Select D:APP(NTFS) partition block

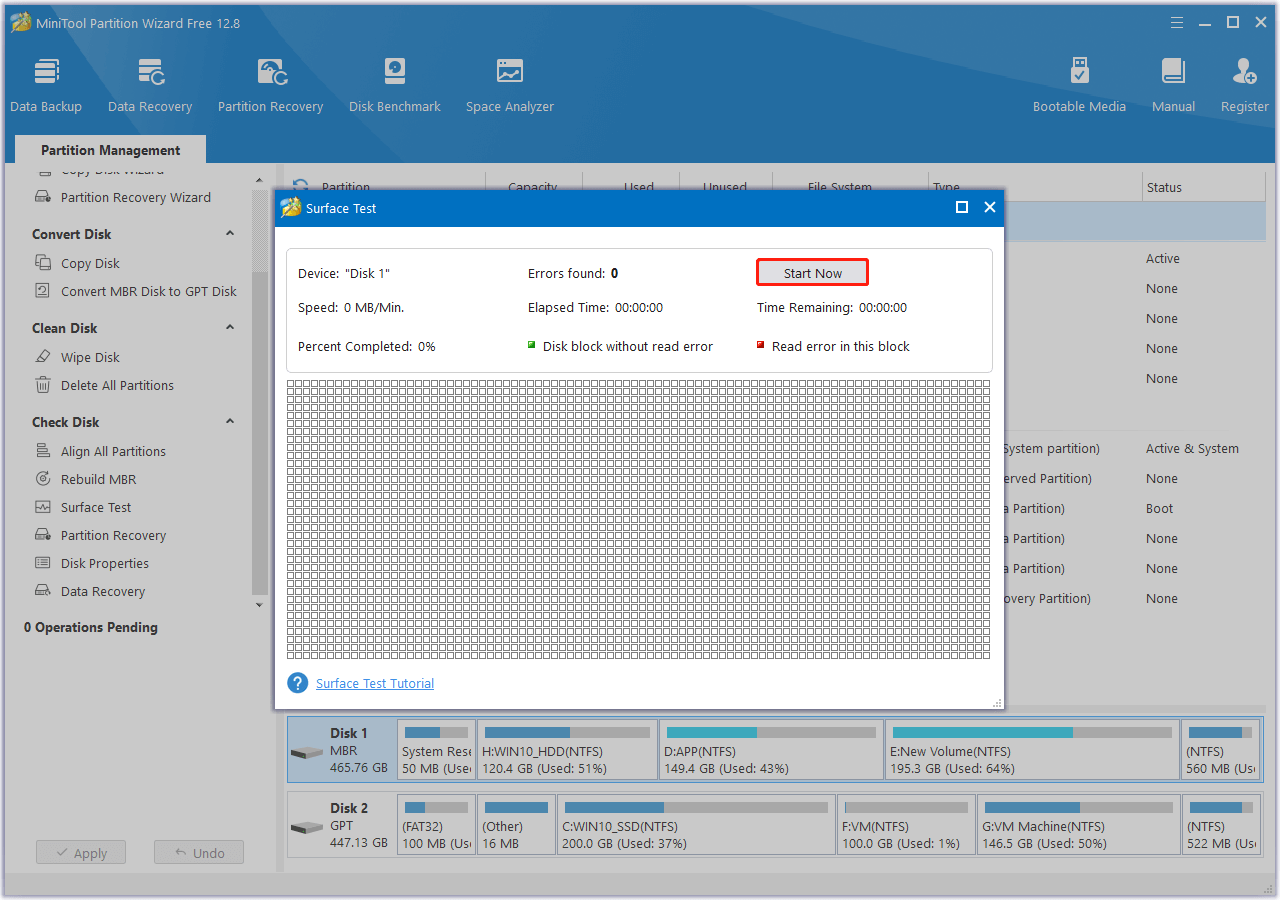(x=771, y=750)
